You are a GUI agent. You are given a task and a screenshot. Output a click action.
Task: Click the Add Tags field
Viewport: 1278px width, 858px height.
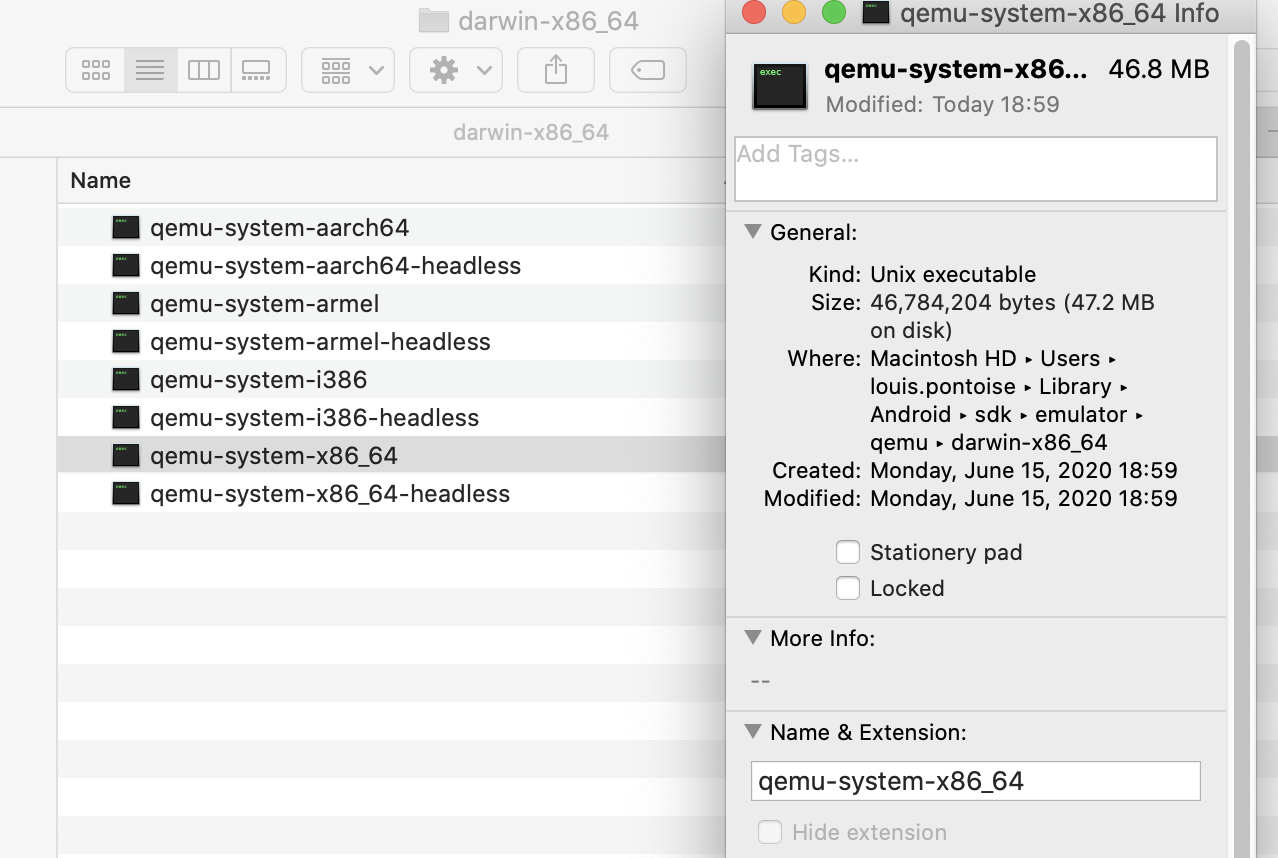[976, 169]
